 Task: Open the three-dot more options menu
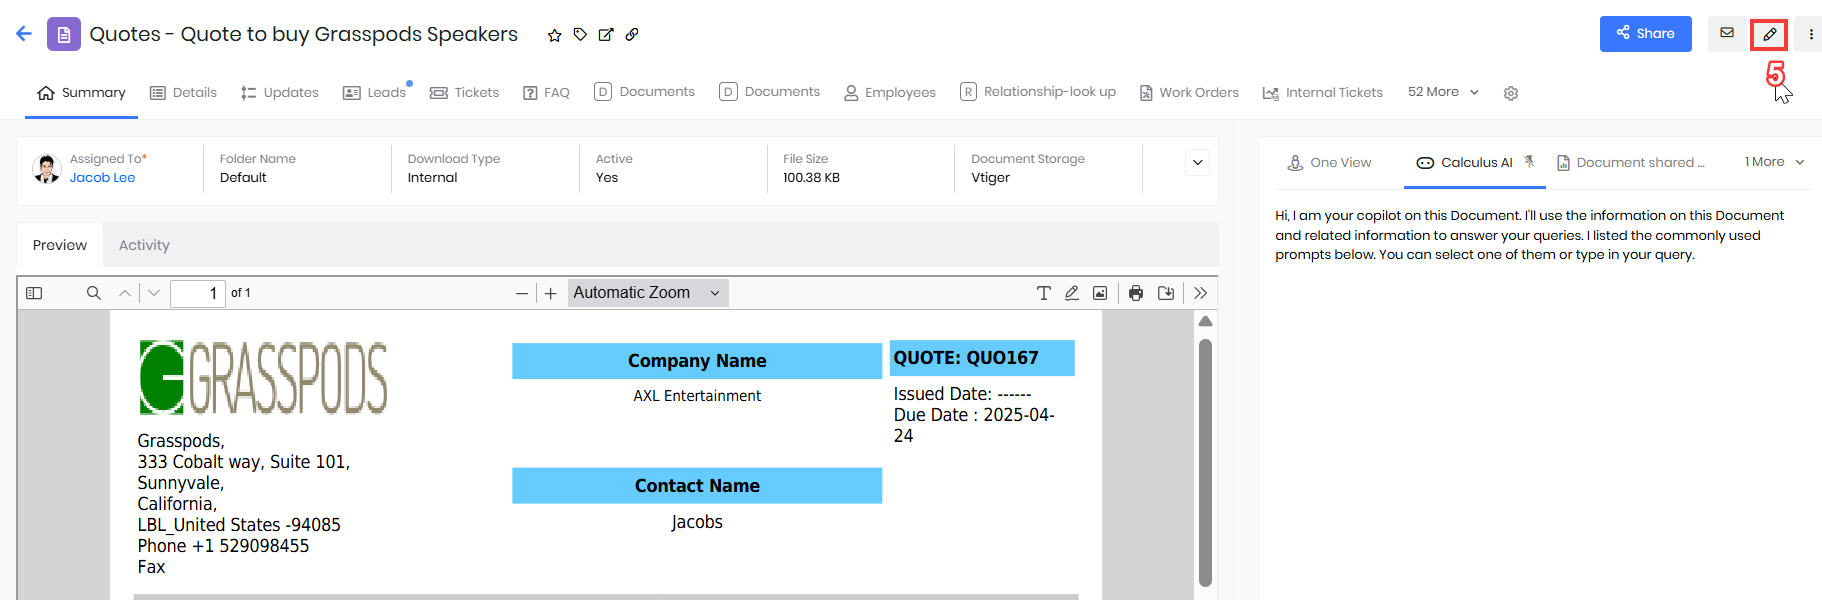click(x=1811, y=34)
